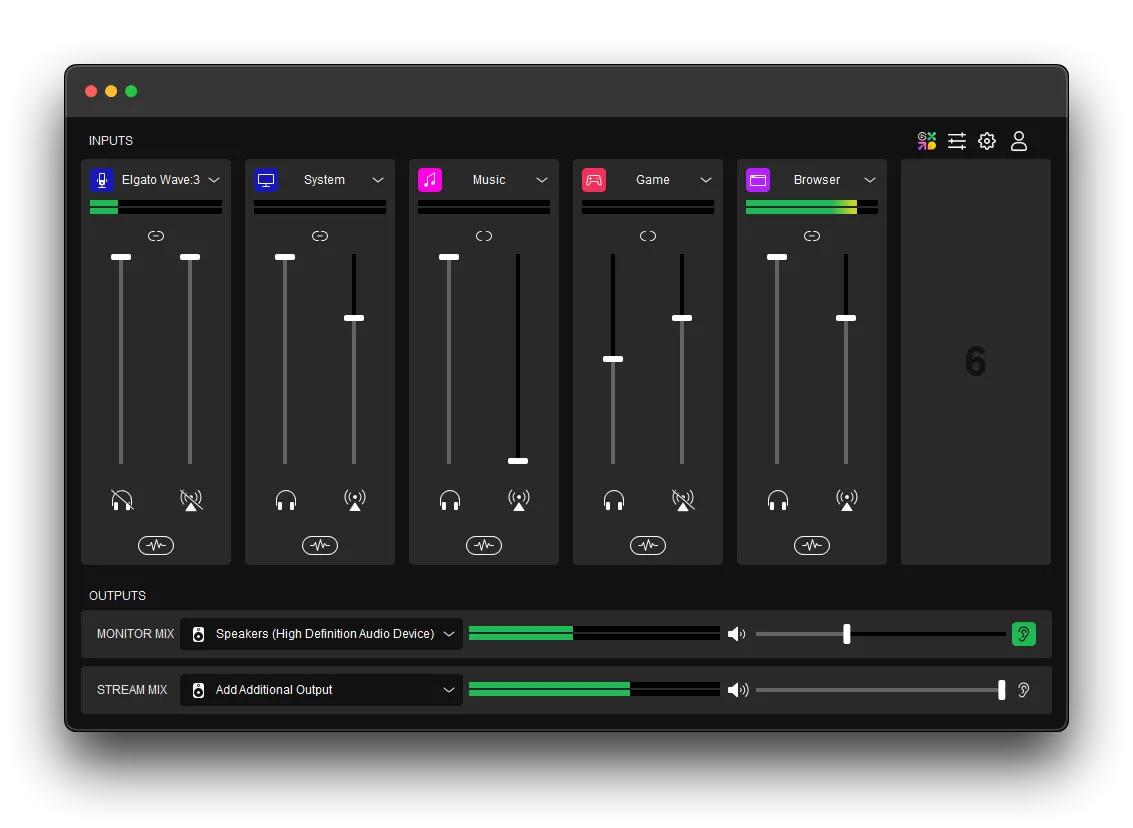Image resolution: width=1133 pixels, height=828 pixels.
Task: Open Add Additional Output dropdown
Action: point(322,690)
